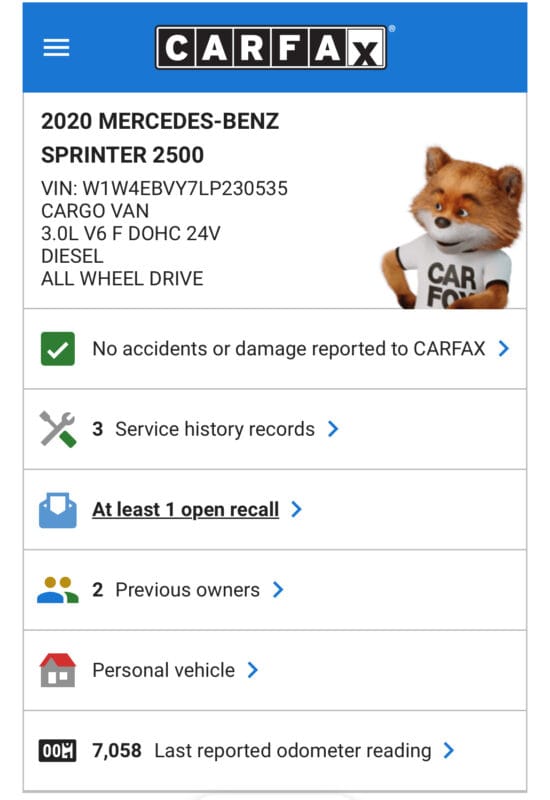Click the green checkmark accident icon

[x=58, y=349]
